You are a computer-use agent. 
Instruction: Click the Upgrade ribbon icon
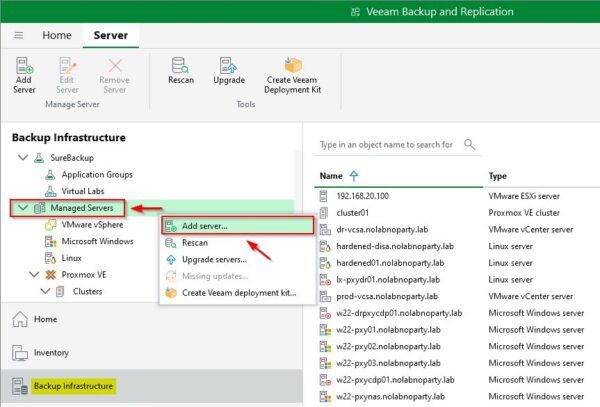coord(228,65)
